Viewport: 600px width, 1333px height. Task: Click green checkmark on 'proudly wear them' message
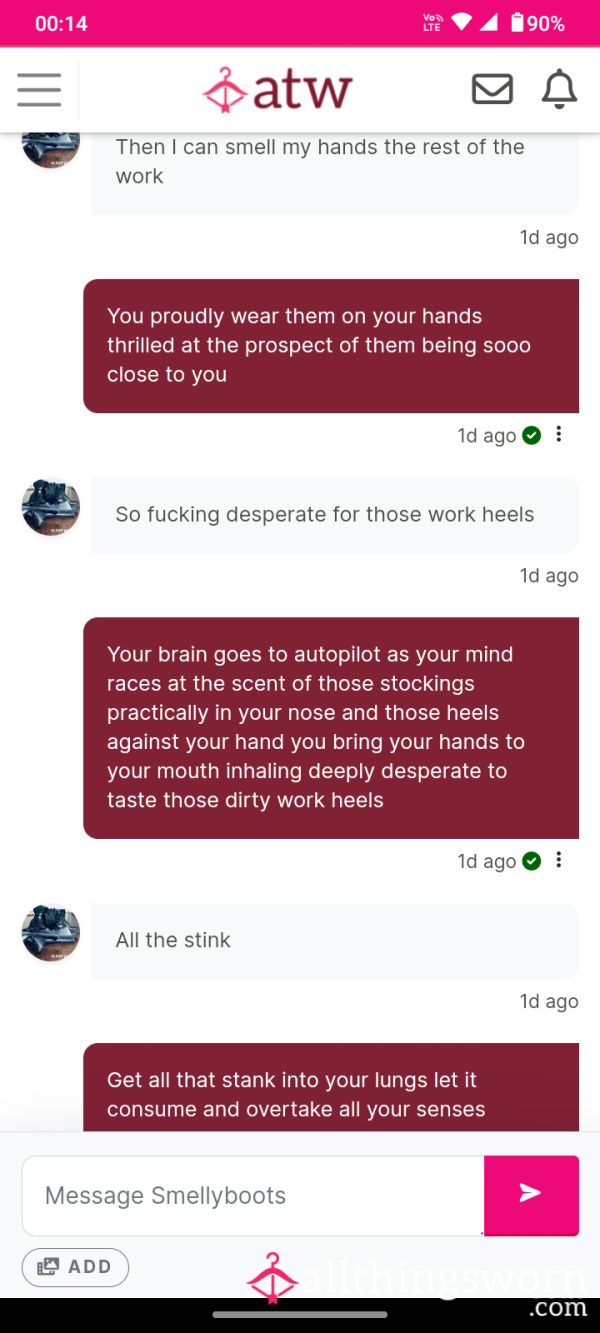pyautogui.click(x=532, y=435)
